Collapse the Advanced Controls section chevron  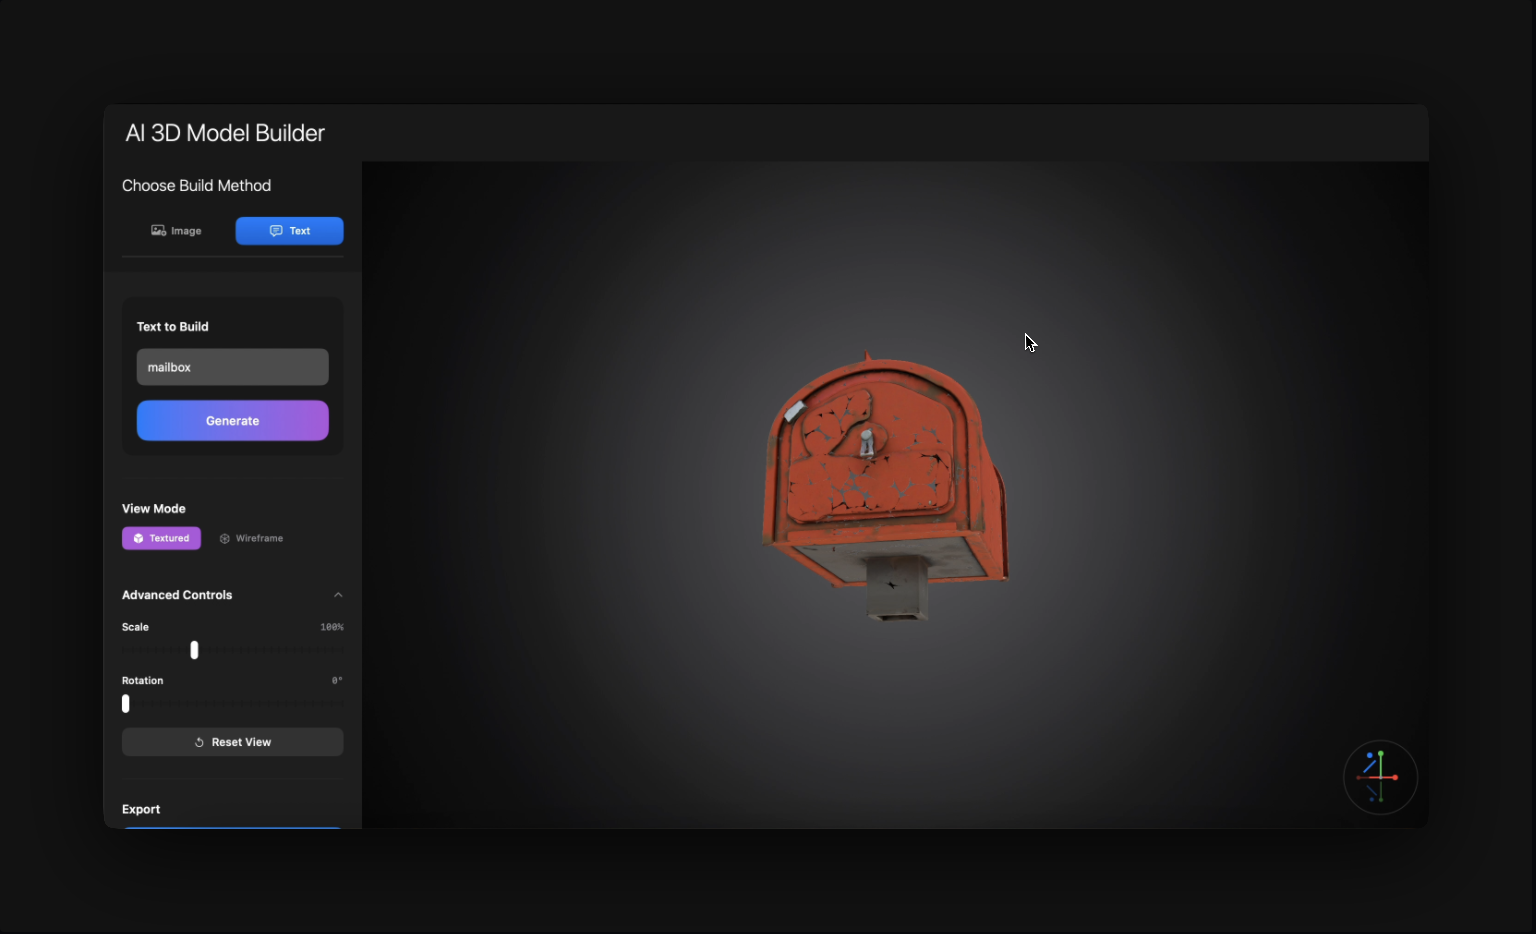pyautogui.click(x=338, y=595)
